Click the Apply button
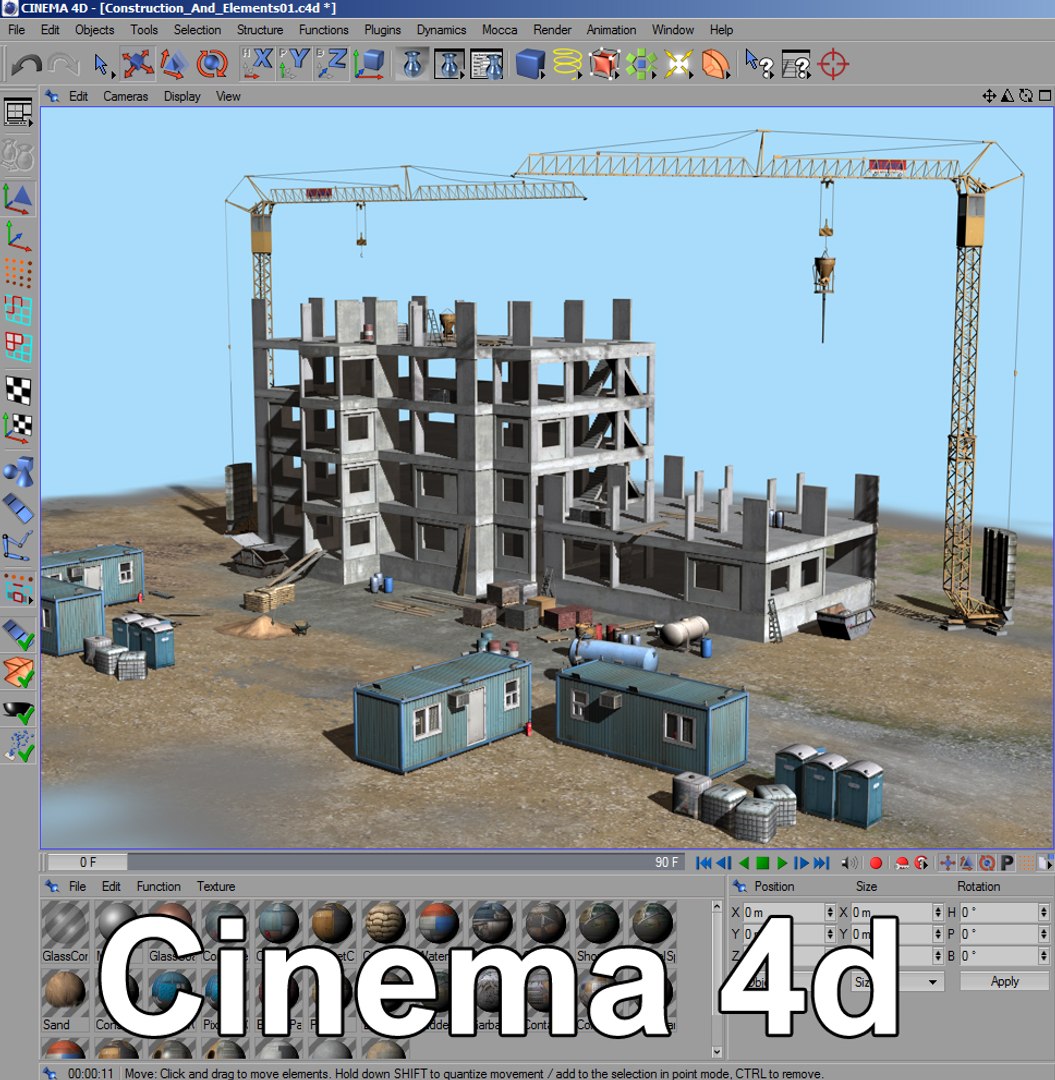This screenshot has width=1055, height=1080. 1004,982
